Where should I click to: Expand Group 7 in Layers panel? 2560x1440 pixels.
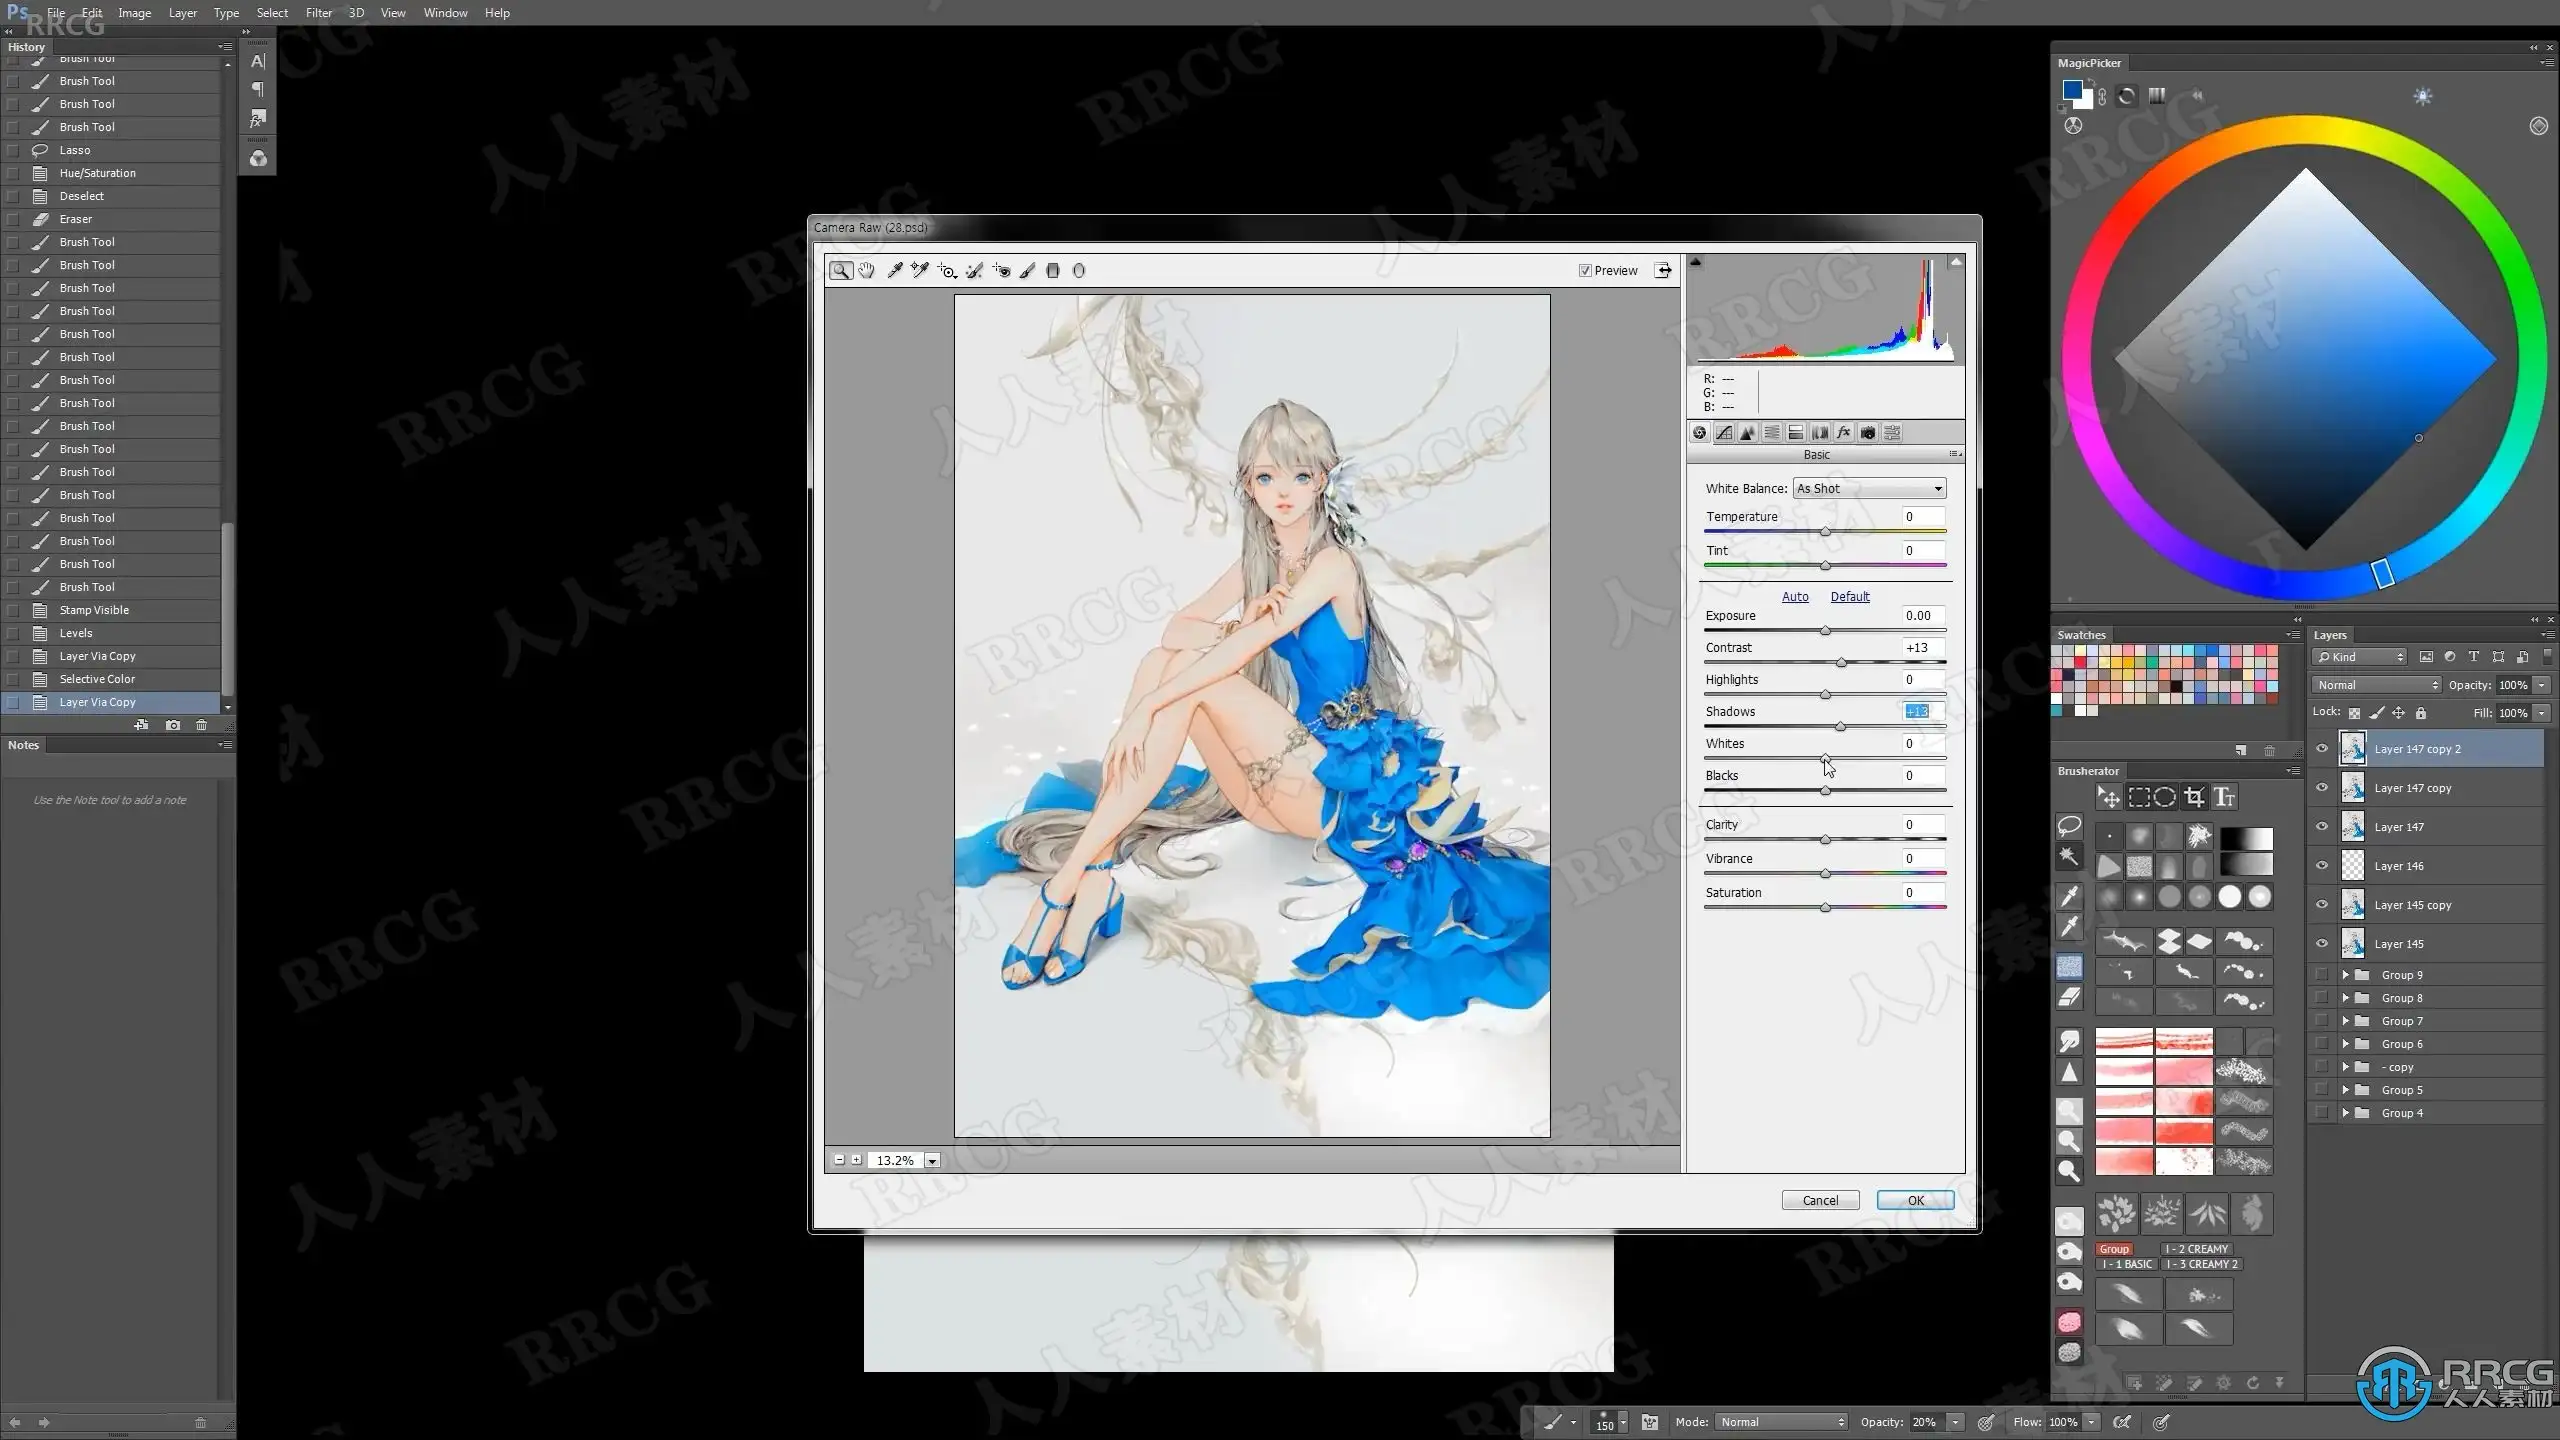[x=2345, y=1021]
